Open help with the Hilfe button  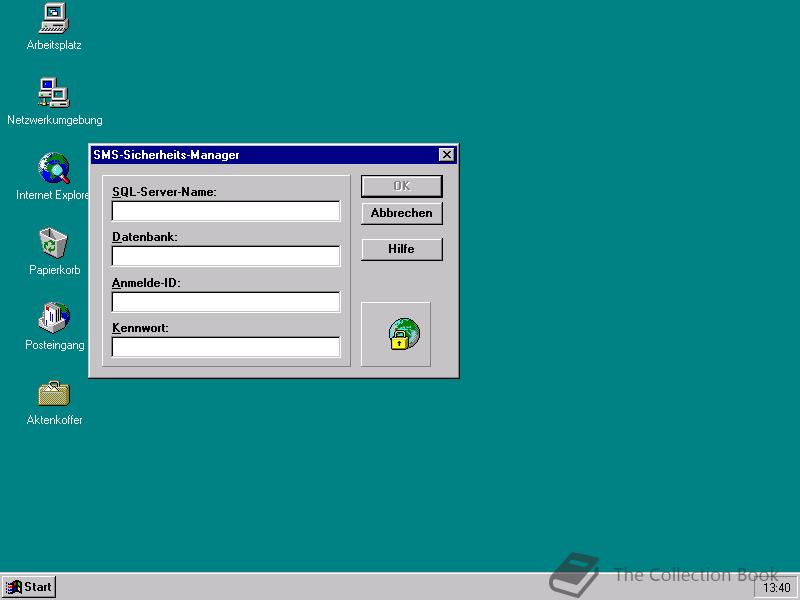402,249
